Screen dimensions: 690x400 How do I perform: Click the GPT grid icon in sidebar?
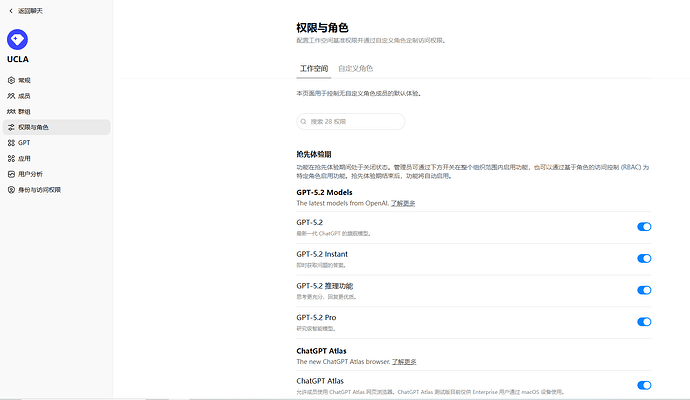11,143
